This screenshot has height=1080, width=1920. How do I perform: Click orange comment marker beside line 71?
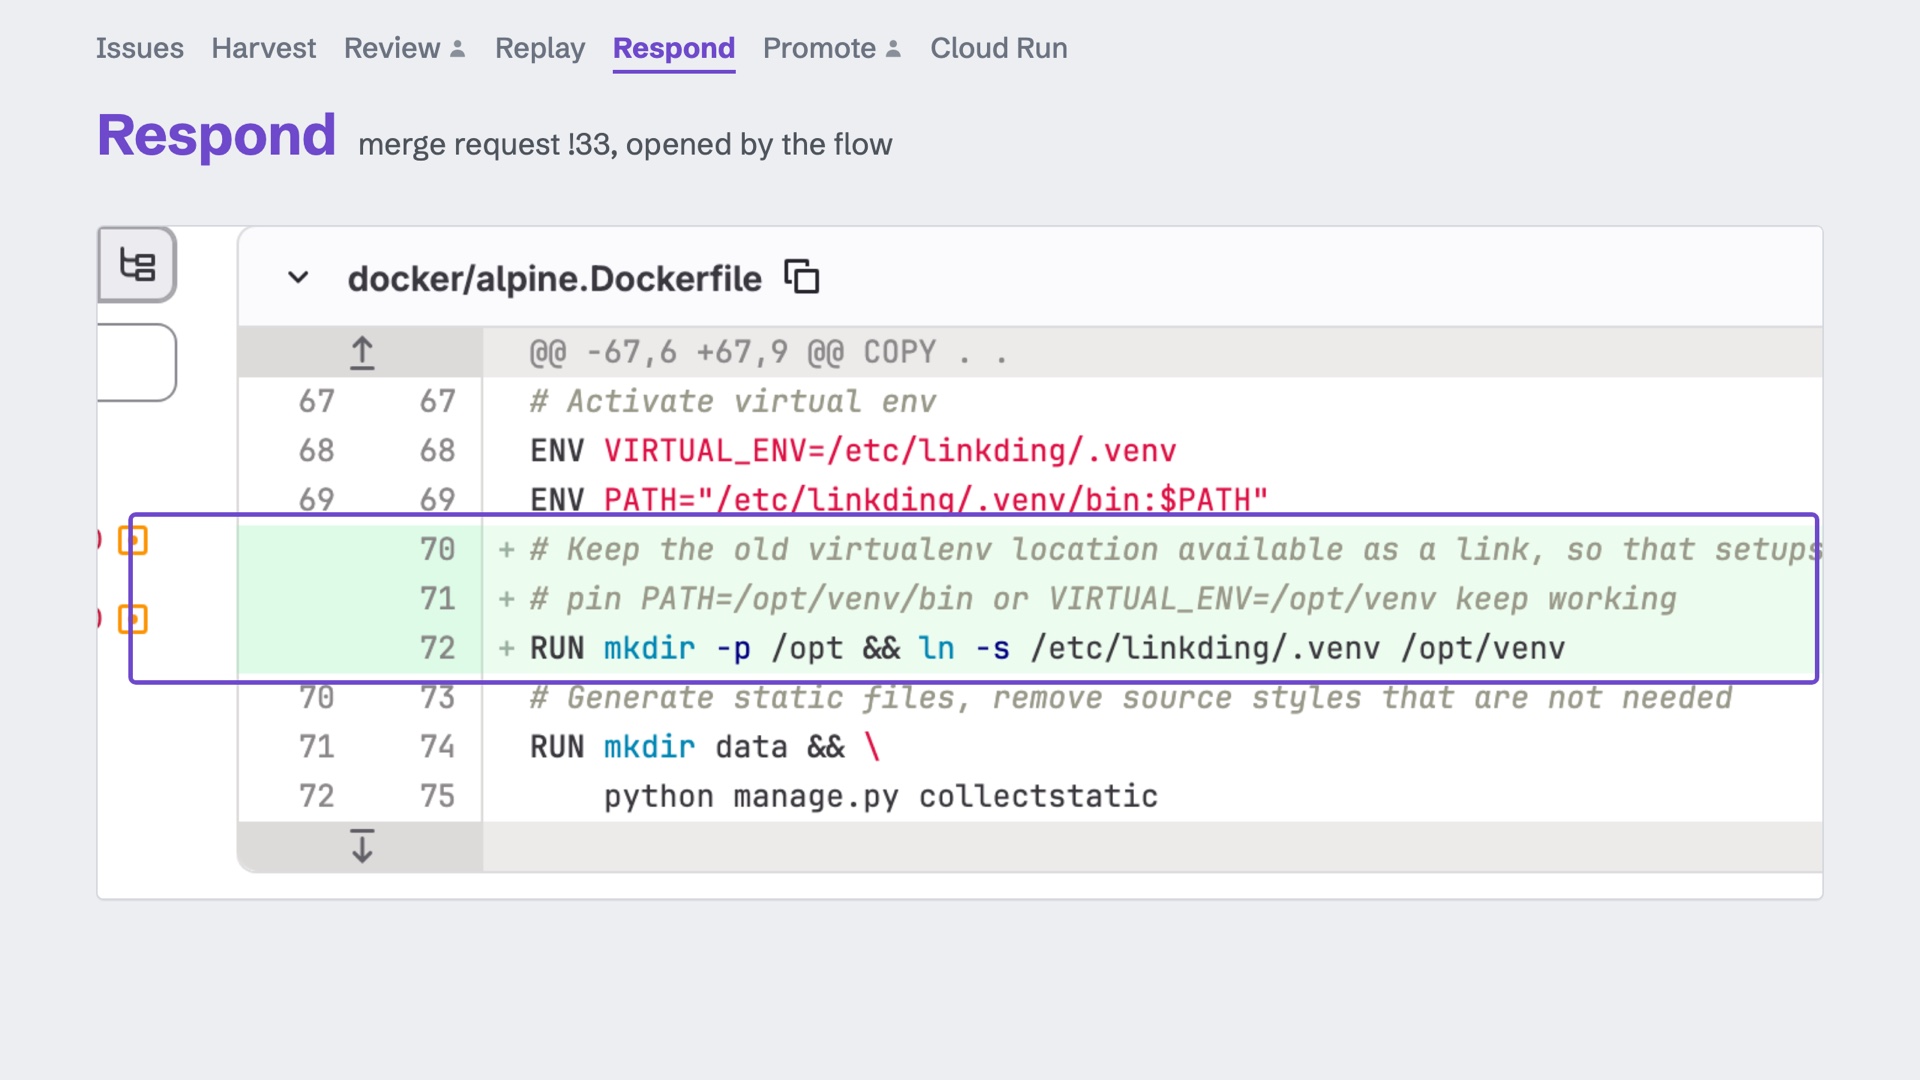tap(133, 619)
